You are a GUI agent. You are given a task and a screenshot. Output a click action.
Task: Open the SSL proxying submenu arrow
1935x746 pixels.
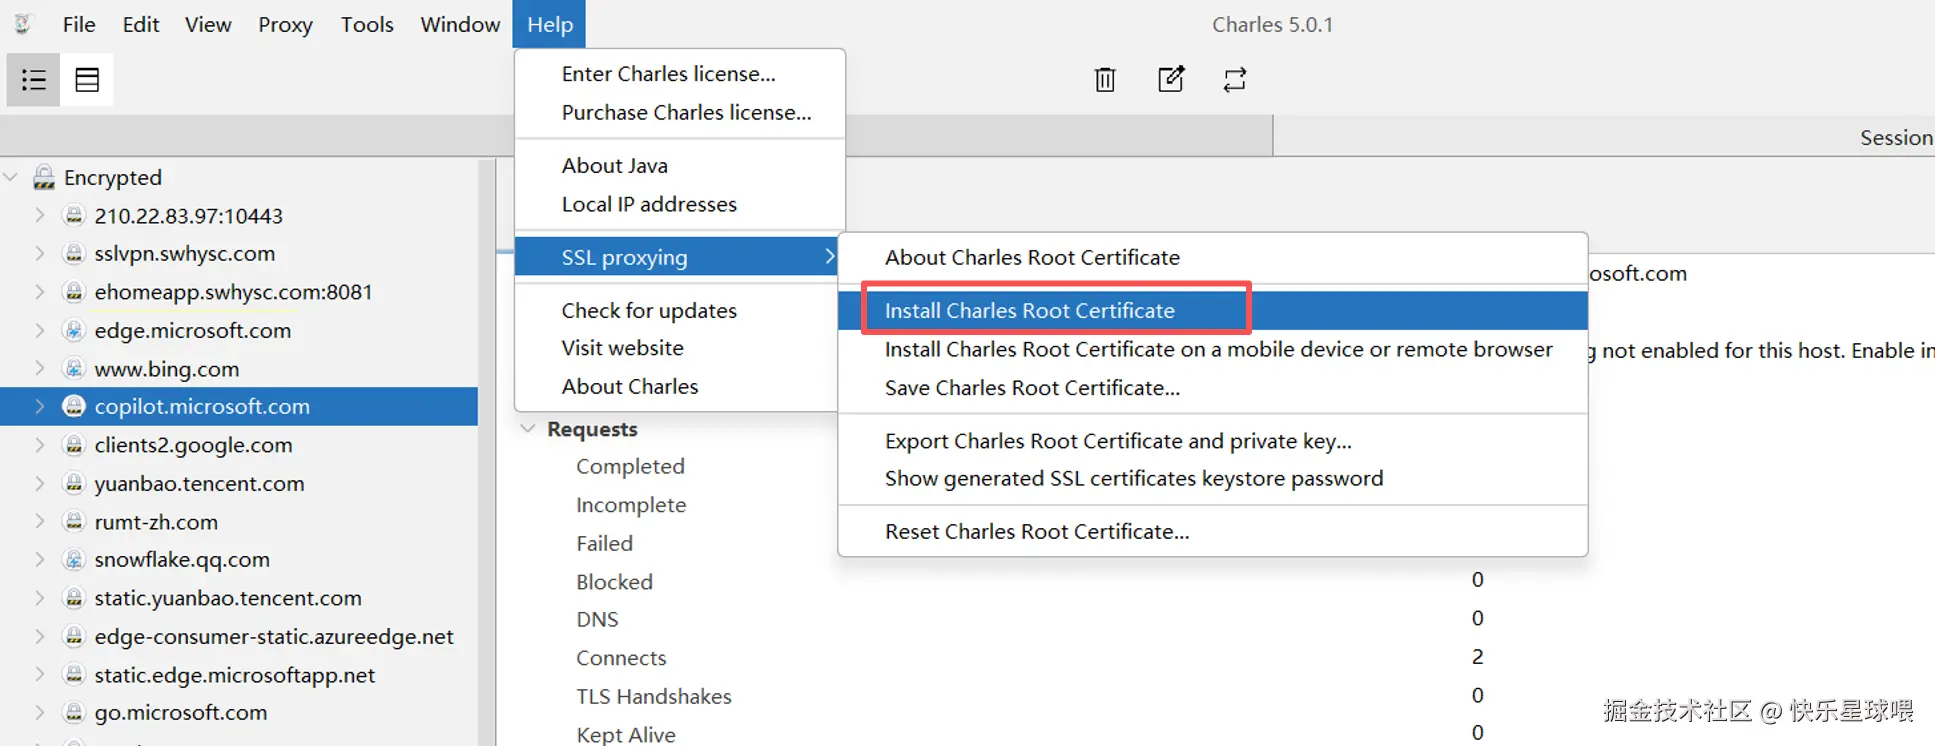pos(829,256)
